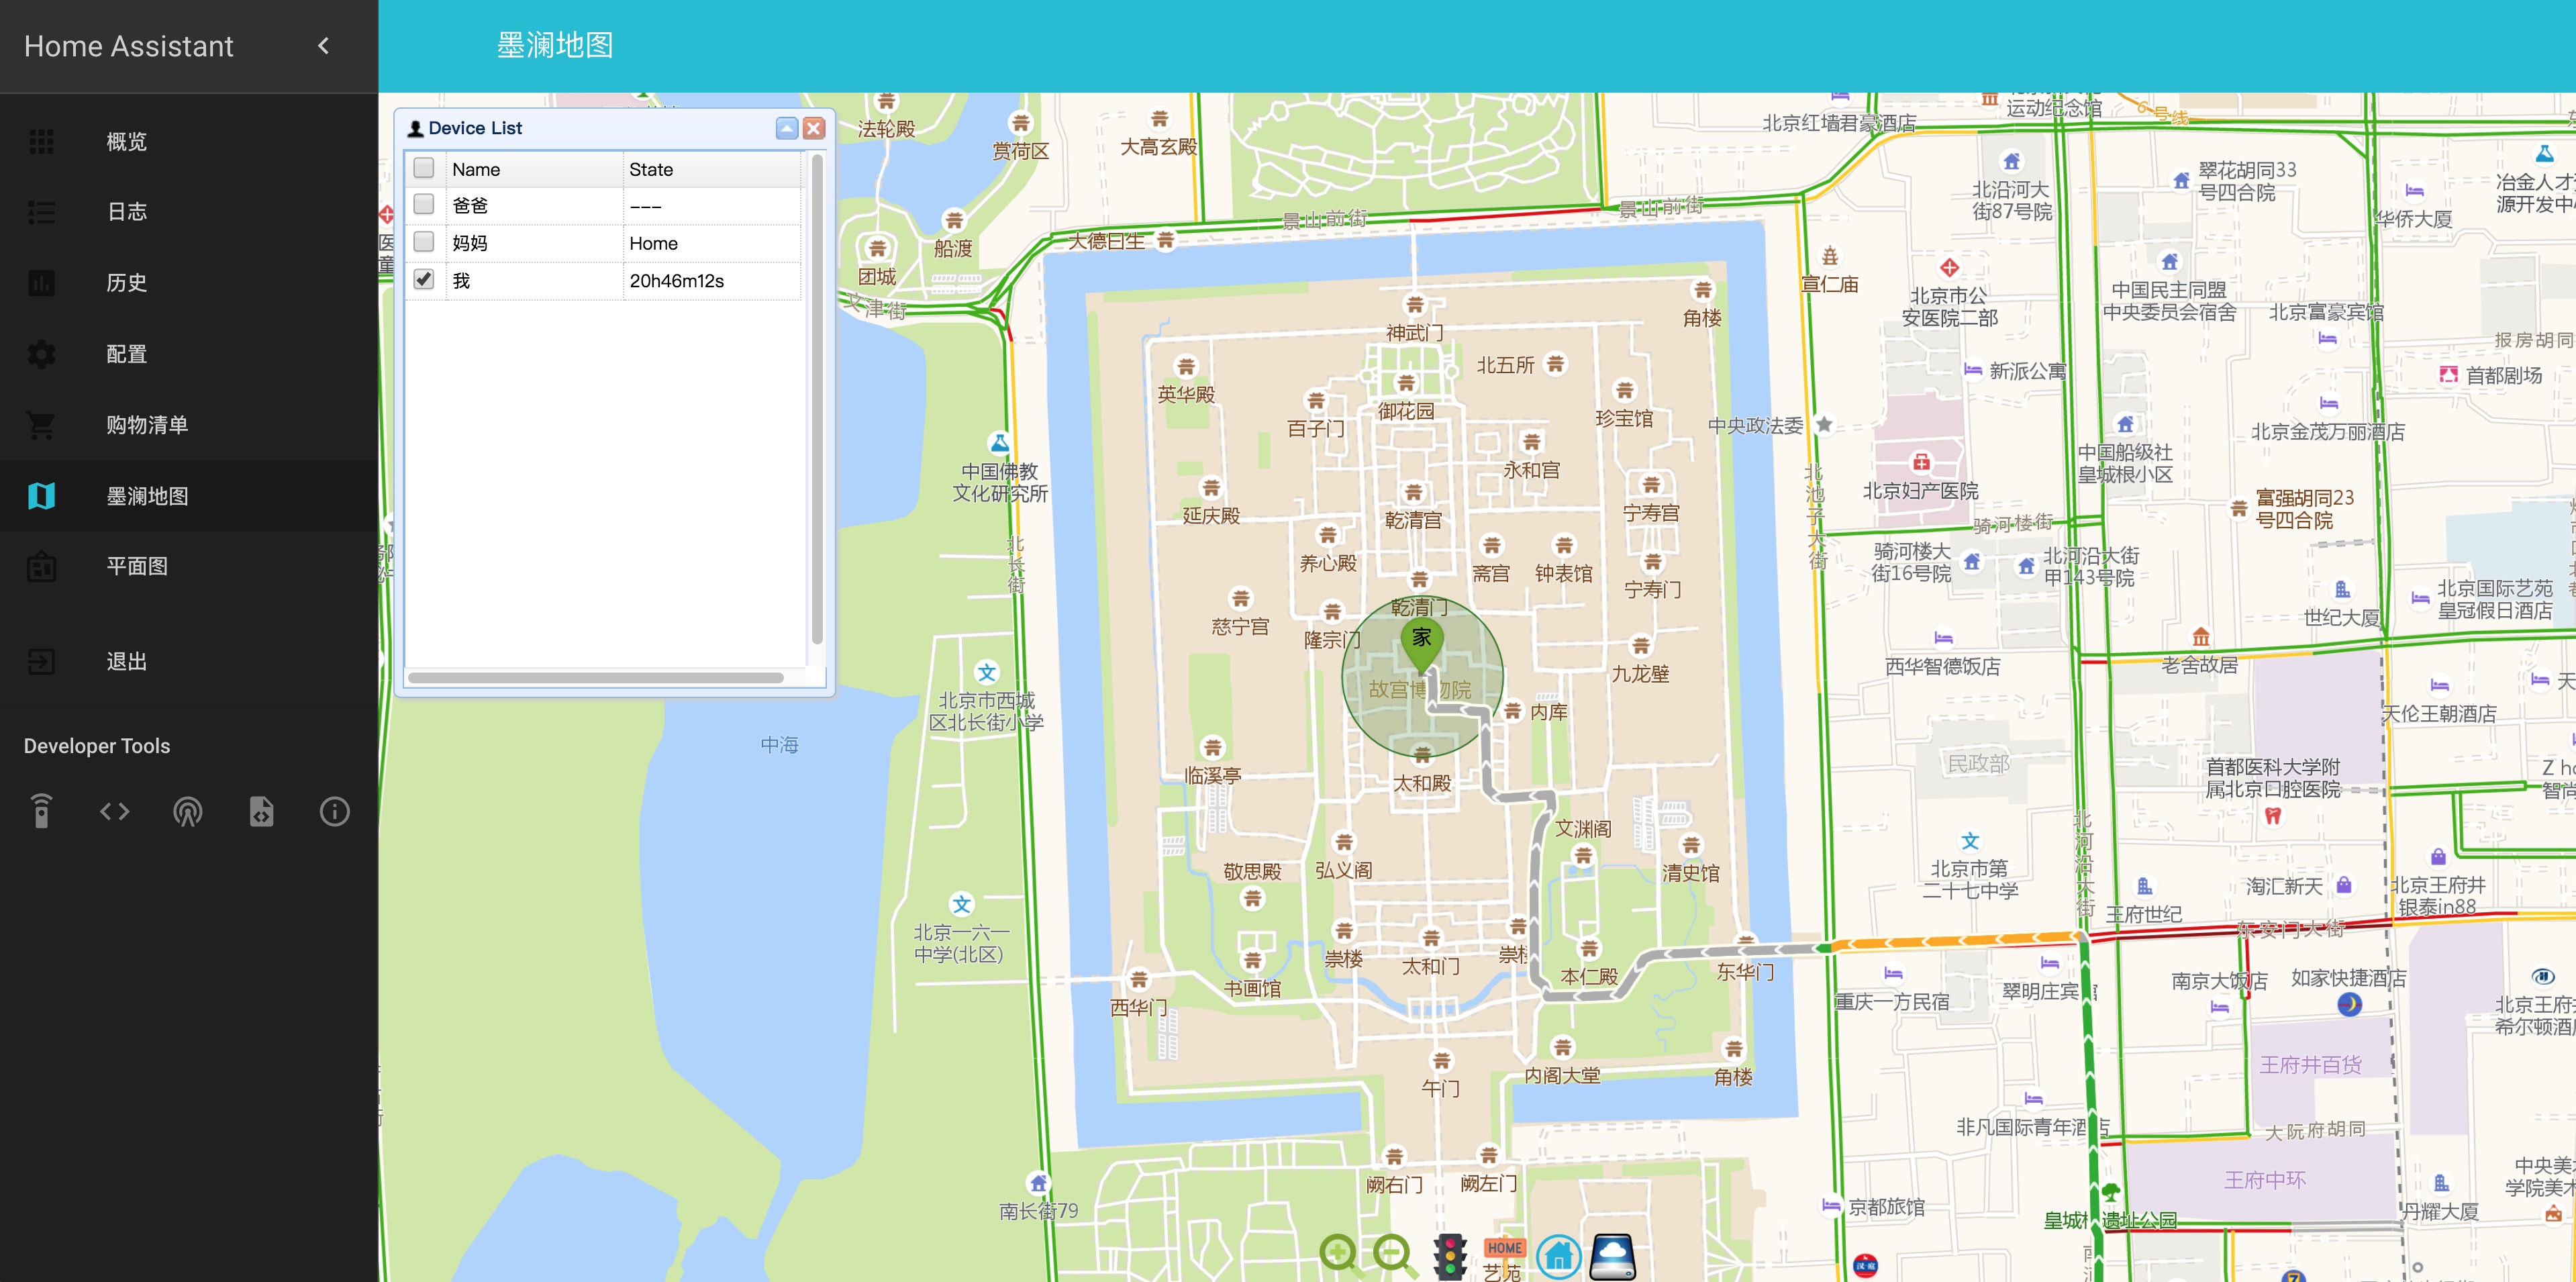Viewport: 2576px width, 1282px height.
Task: Collapse the Device List panel
Action: click(787, 128)
